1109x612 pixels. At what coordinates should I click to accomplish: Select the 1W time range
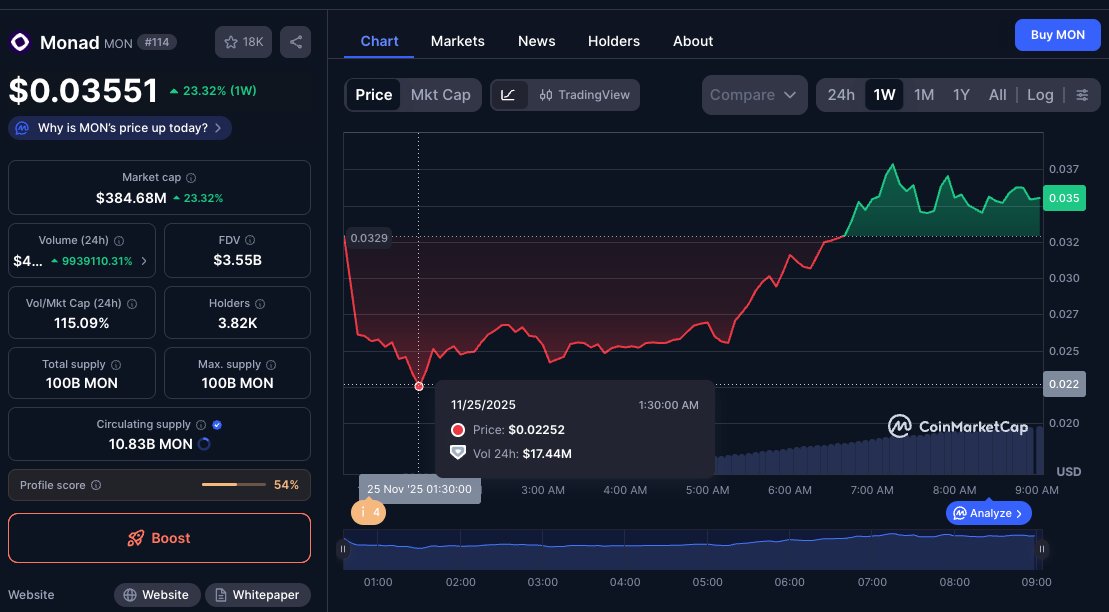[x=884, y=95]
